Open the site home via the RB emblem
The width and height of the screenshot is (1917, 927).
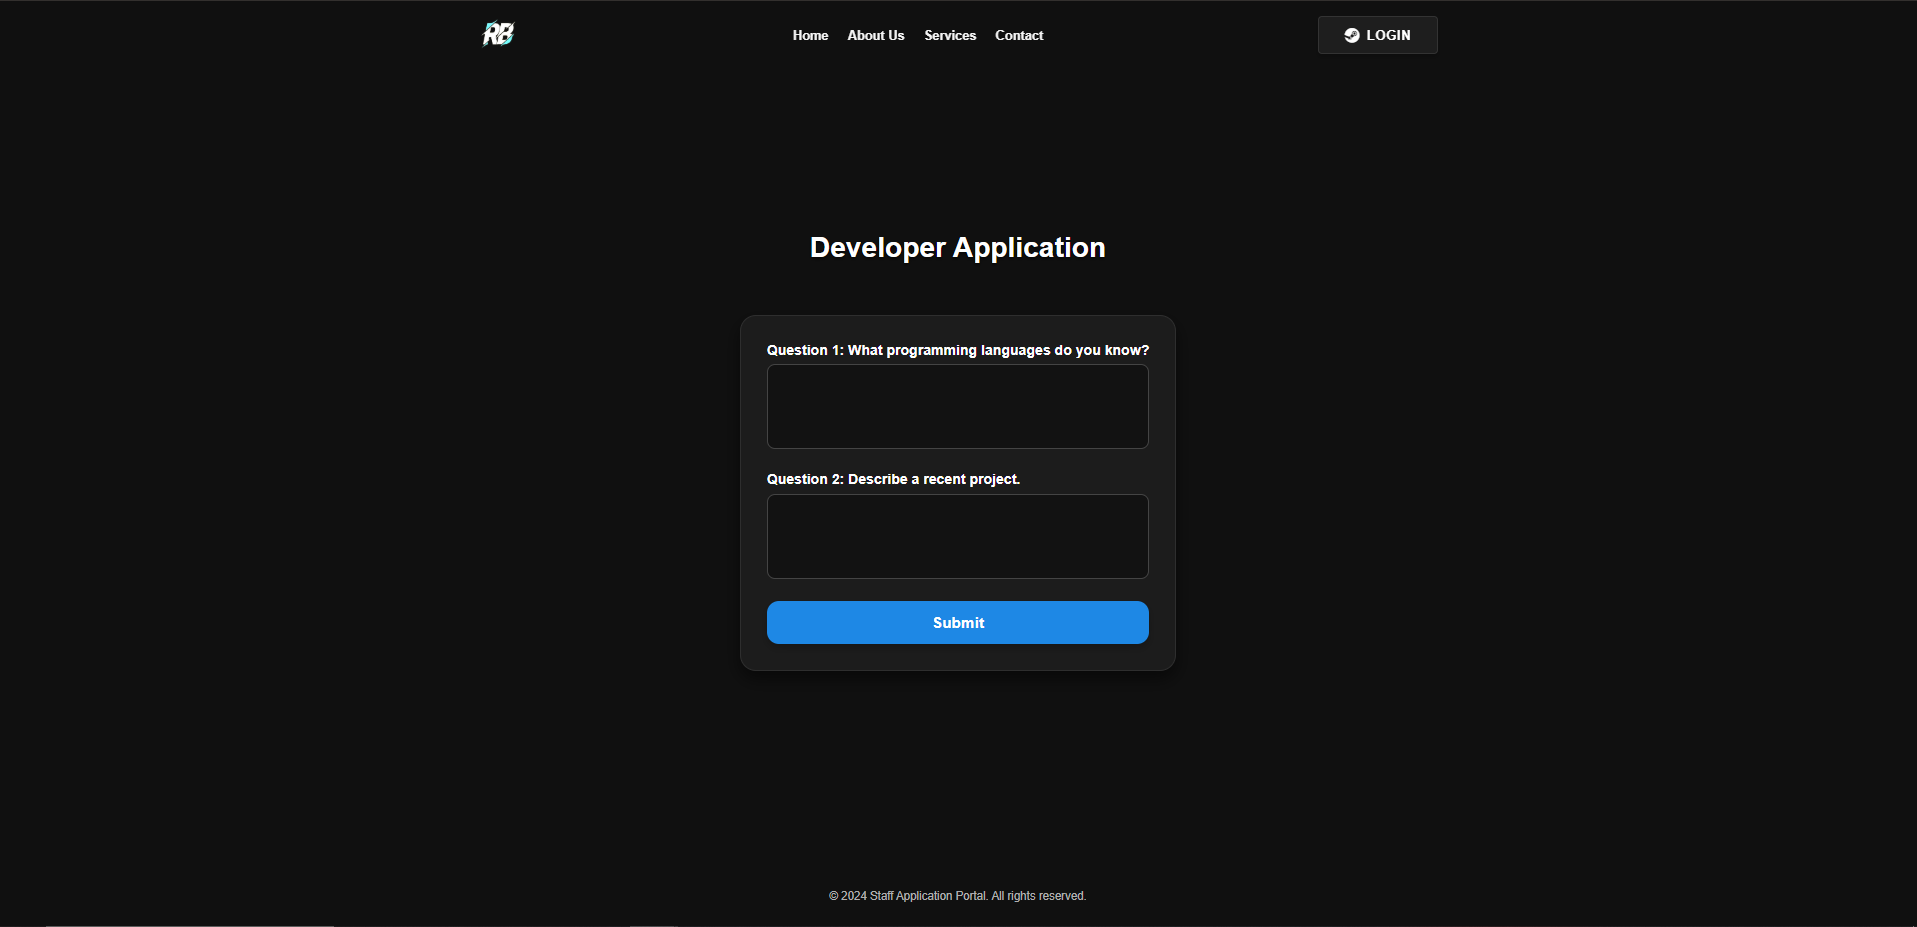497,34
